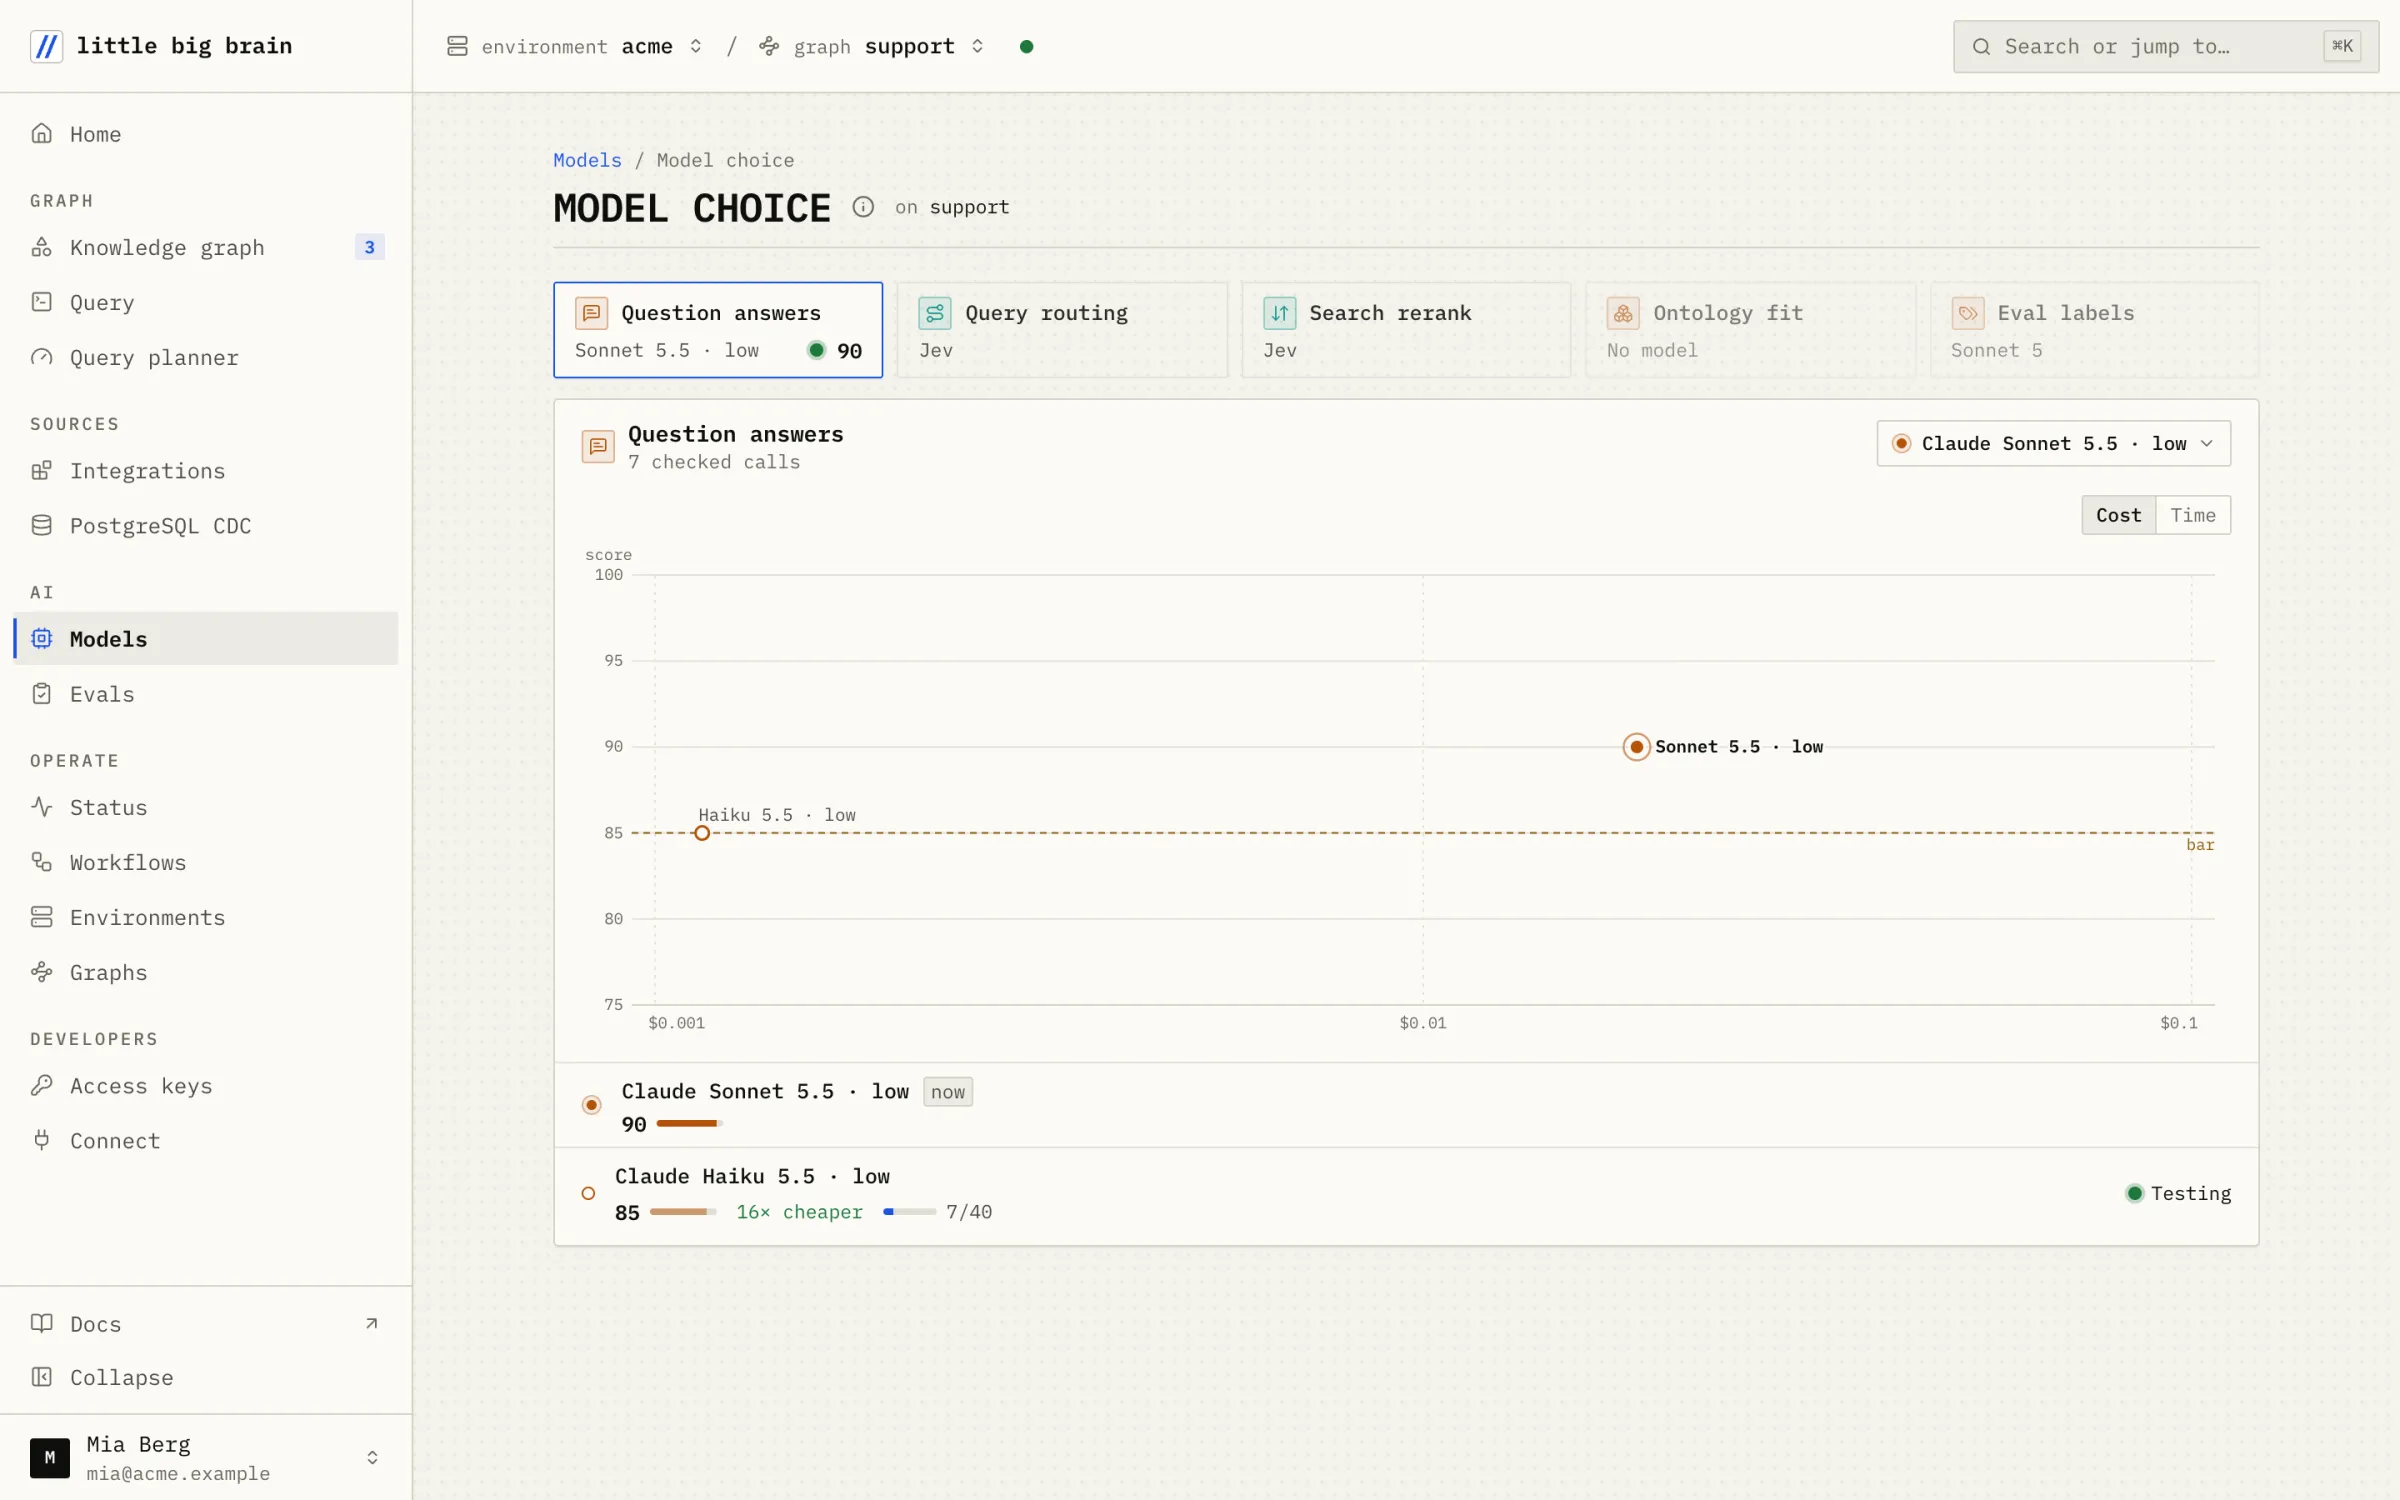Click the info icon beside MODEL CHOICE
This screenshot has width=2400, height=1500.
863,207
